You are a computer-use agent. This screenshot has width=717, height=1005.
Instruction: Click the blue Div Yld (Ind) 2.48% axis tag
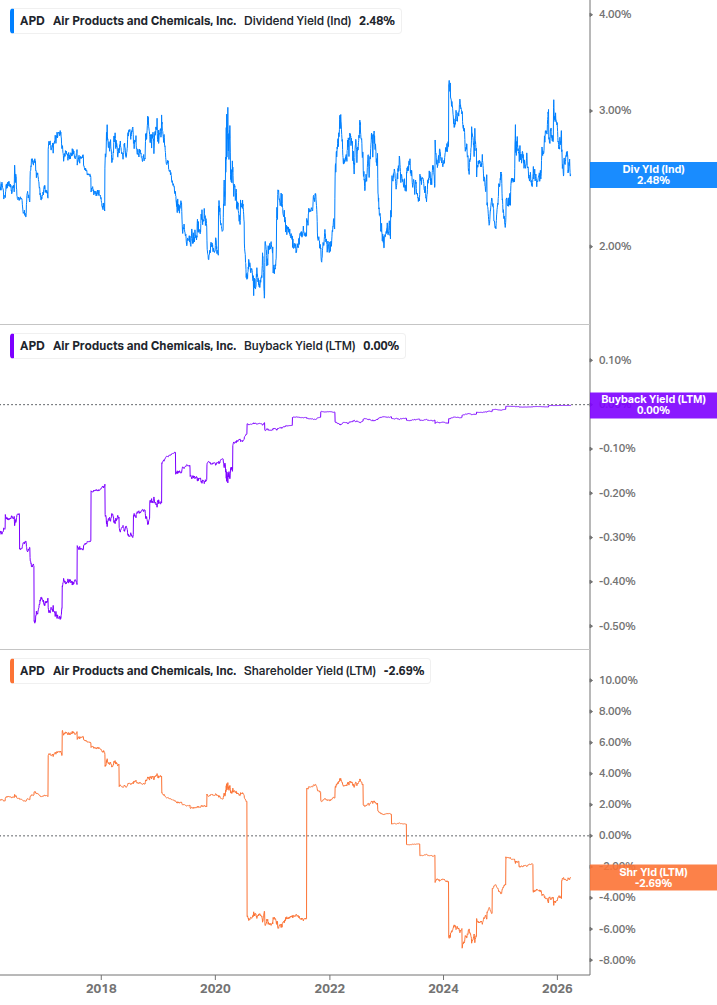[653, 175]
